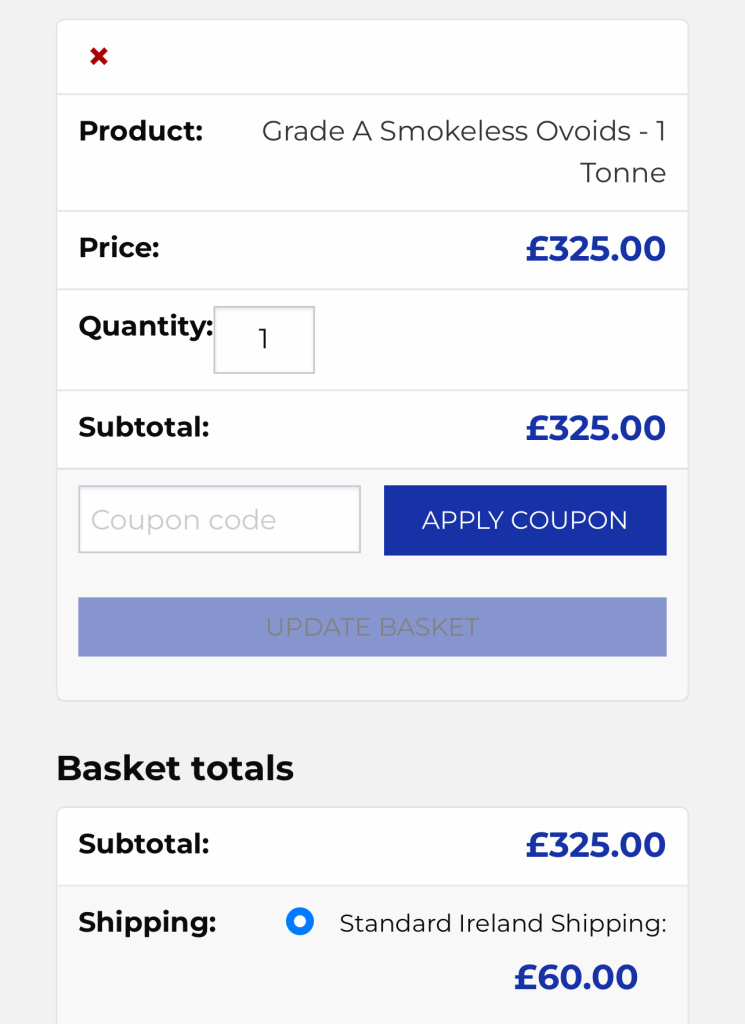Click the Subtotal: label in Basket totals
Screen dimensions: 745x1024
pos(144,844)
